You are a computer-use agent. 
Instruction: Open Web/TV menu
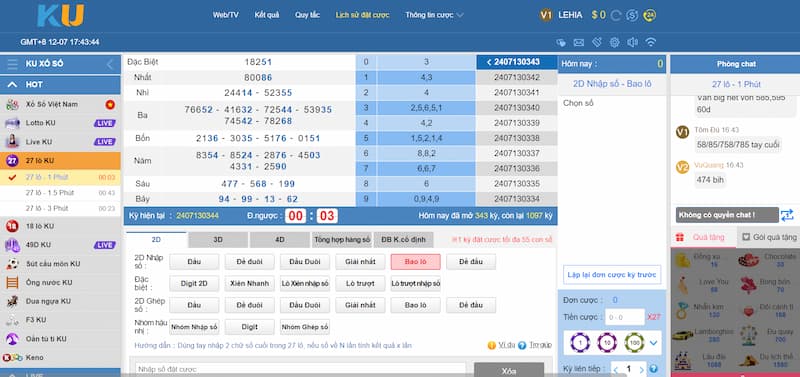coord(226,15)
